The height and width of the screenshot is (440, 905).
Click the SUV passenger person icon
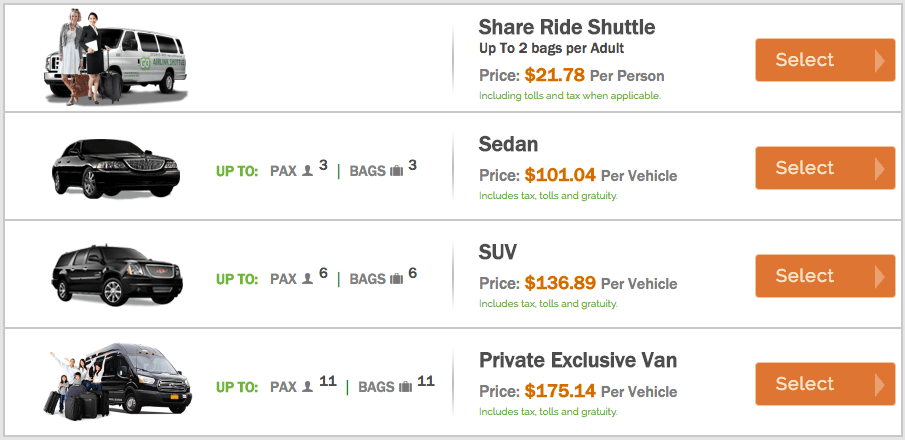308,279
